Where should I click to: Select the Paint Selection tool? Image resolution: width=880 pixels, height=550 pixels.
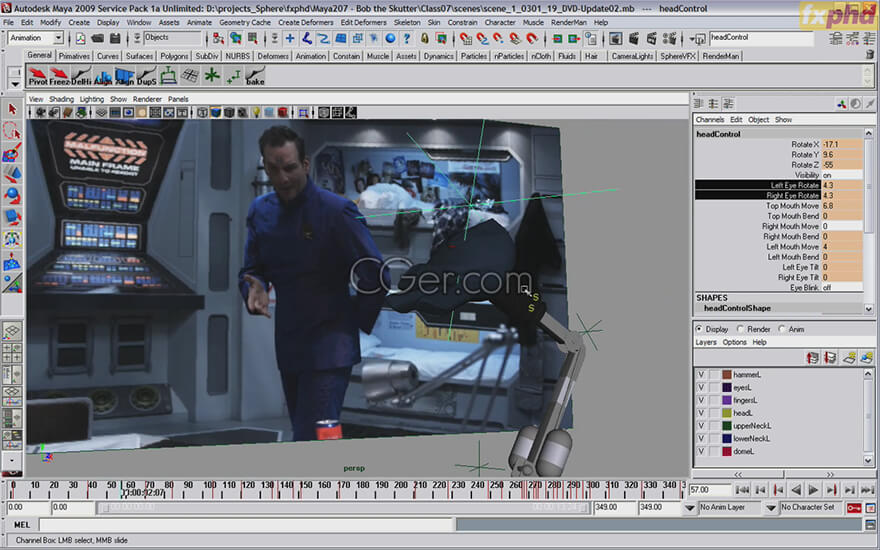pyautogui.click(x=12, y=152)
